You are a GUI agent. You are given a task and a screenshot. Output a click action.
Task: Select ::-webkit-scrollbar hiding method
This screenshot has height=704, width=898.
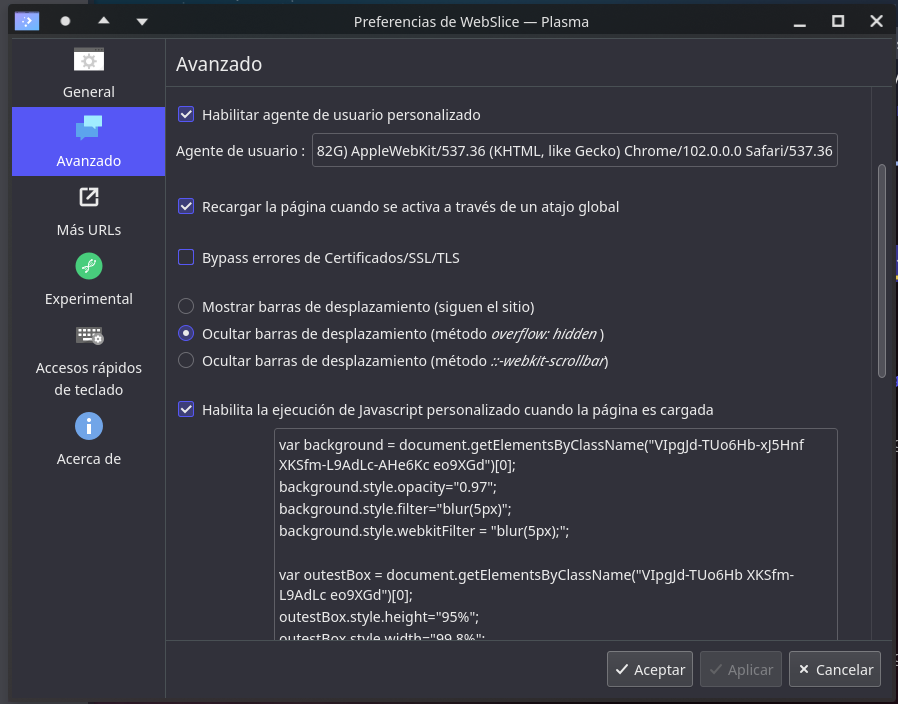click(186, 360)
